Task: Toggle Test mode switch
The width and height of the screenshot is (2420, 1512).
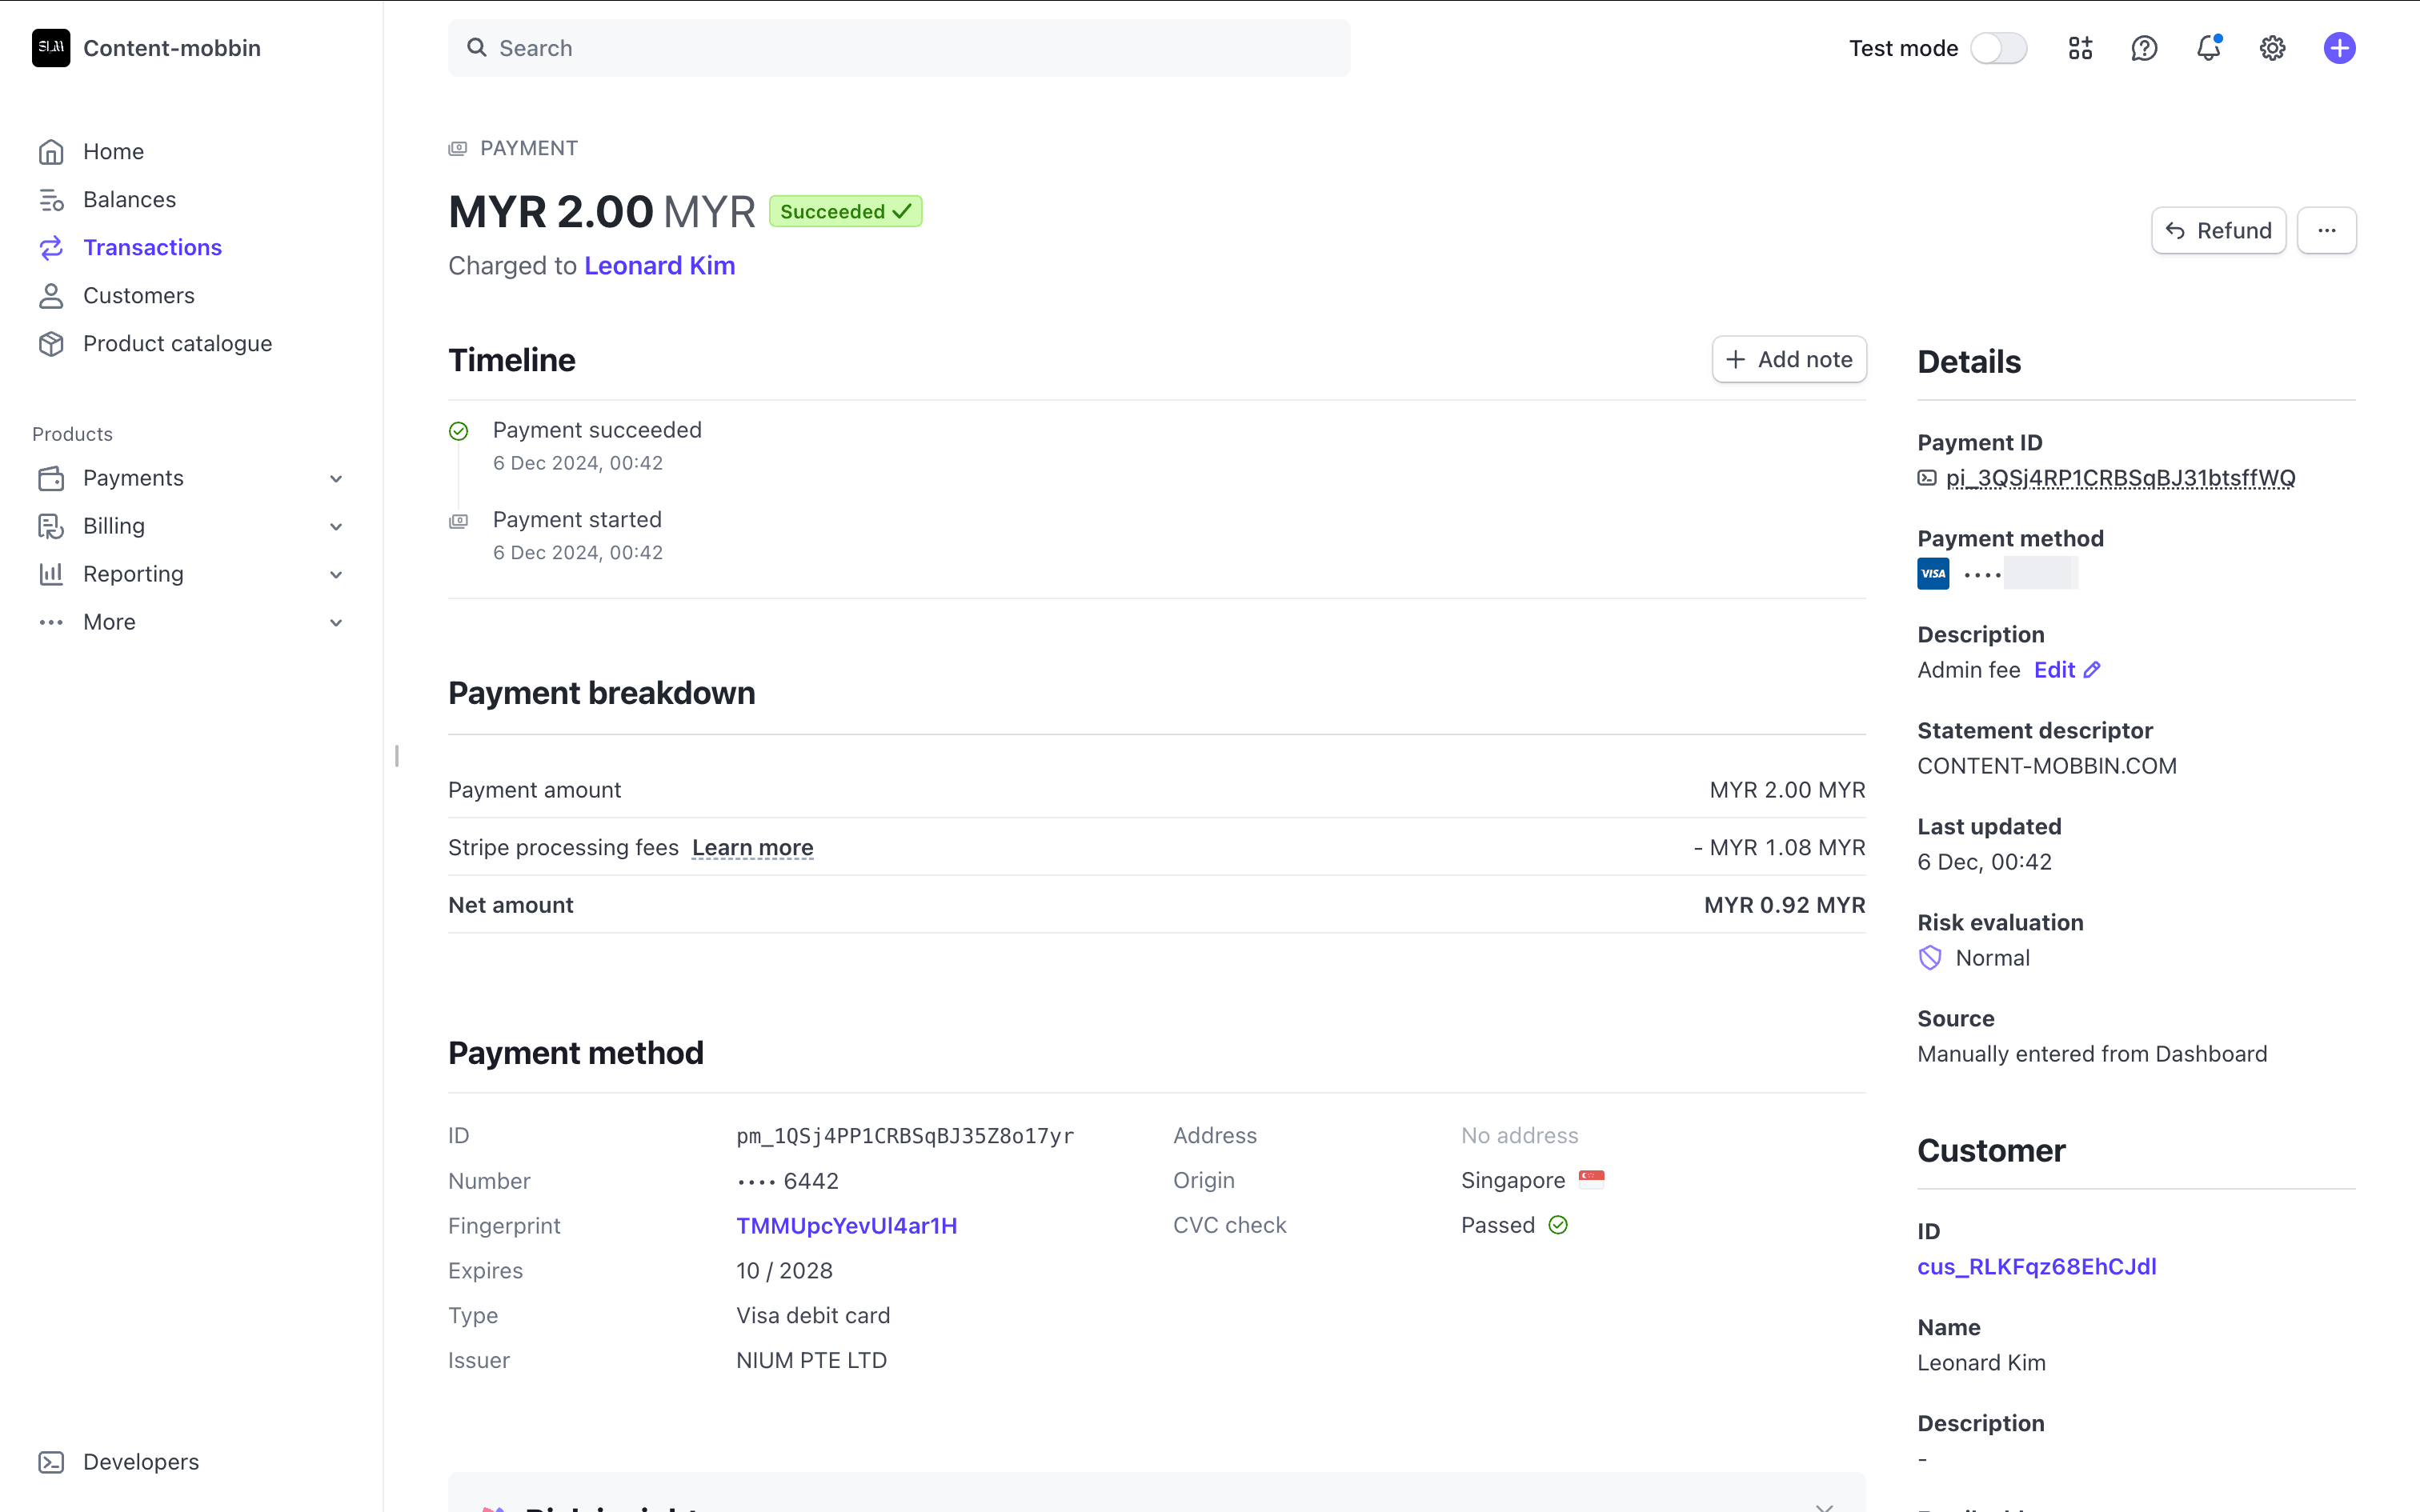Action: pos(1998,48)
